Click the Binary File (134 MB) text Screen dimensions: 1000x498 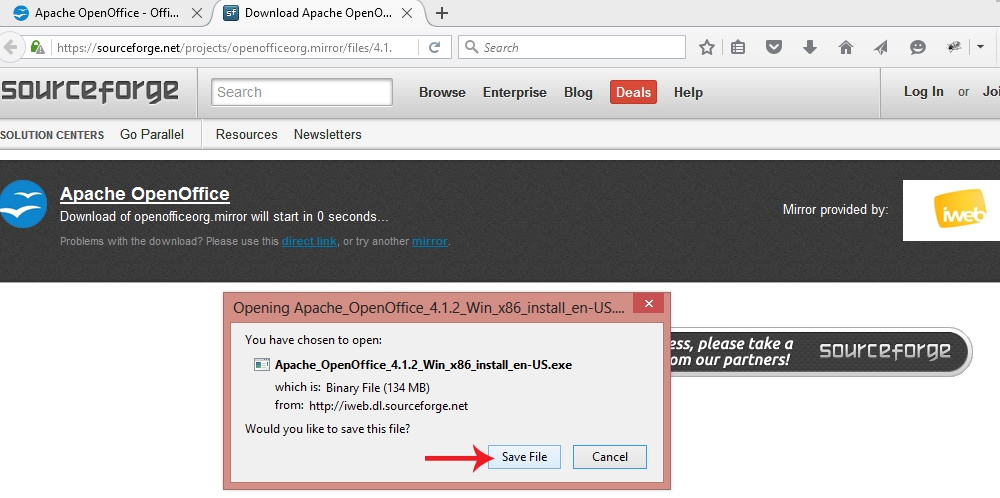coord(378,388)
